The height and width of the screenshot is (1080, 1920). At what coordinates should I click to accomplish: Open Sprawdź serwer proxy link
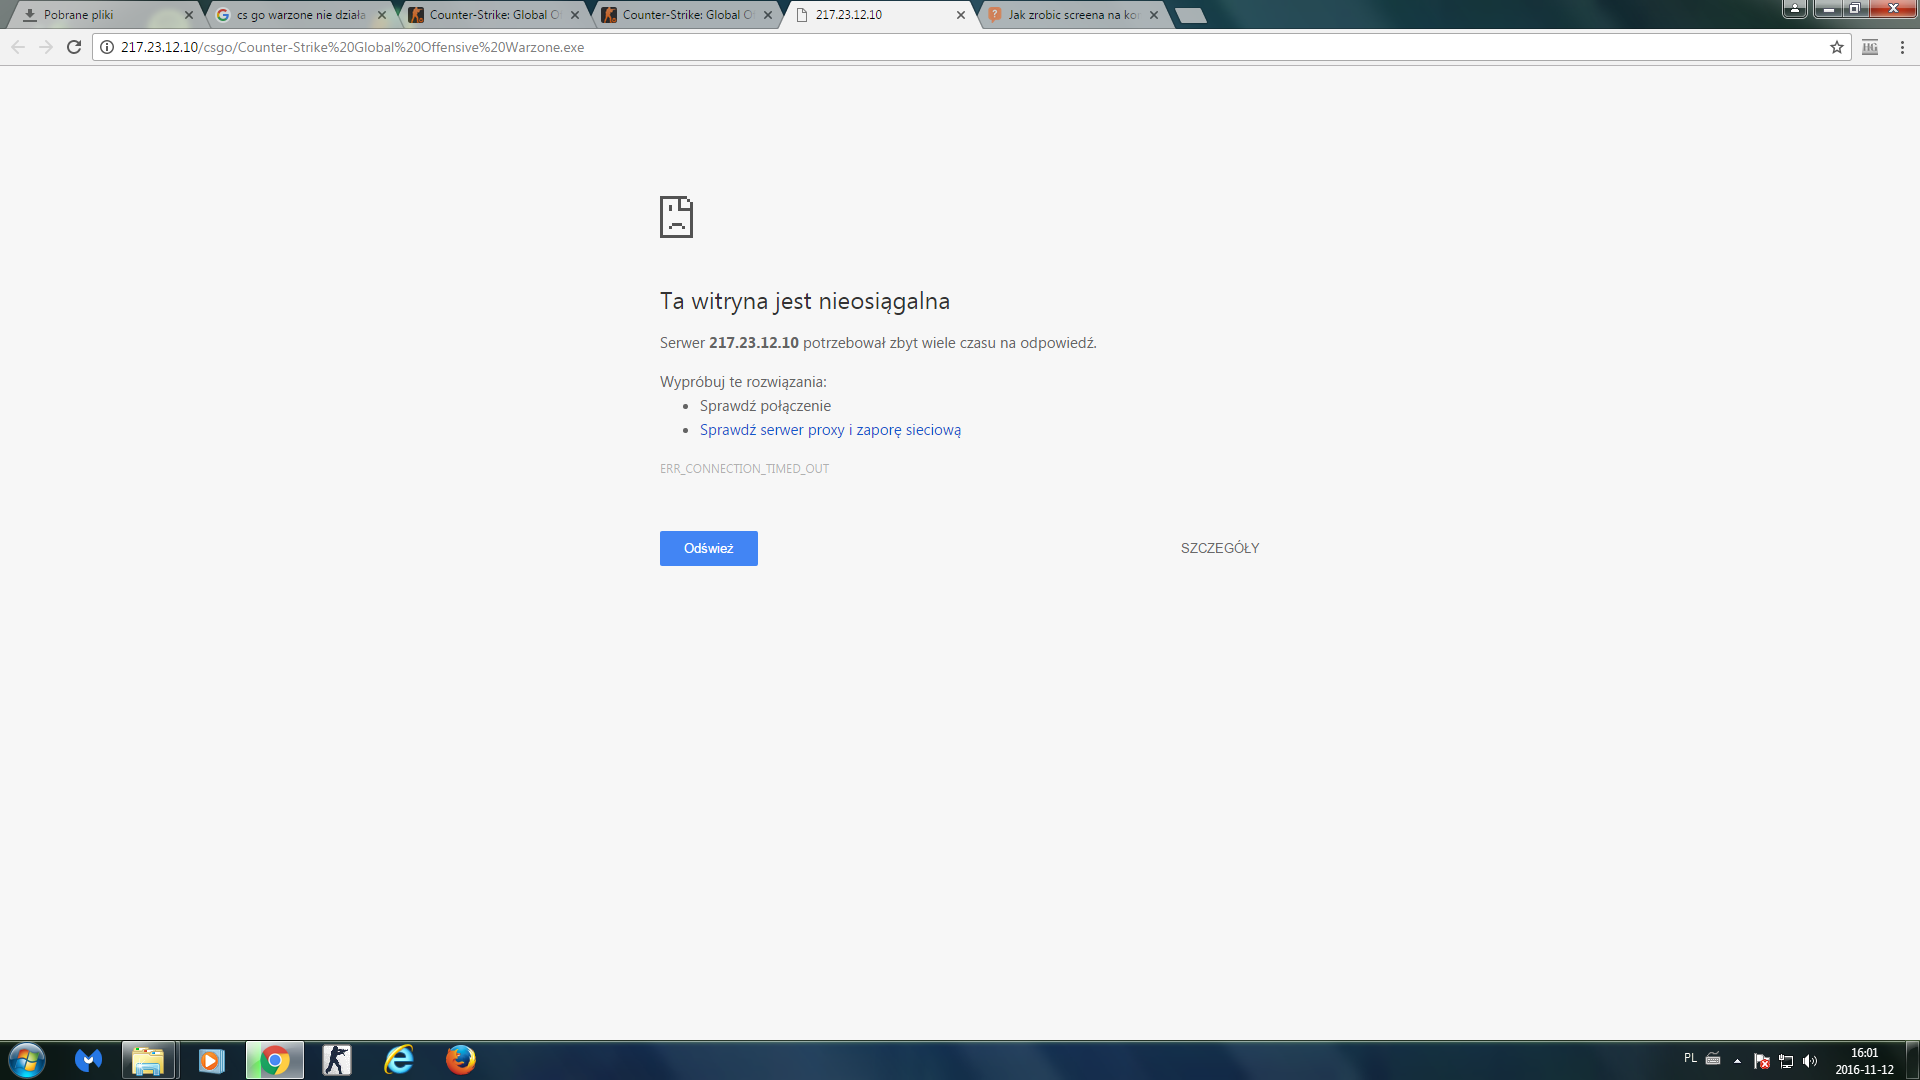click(829, 430)
